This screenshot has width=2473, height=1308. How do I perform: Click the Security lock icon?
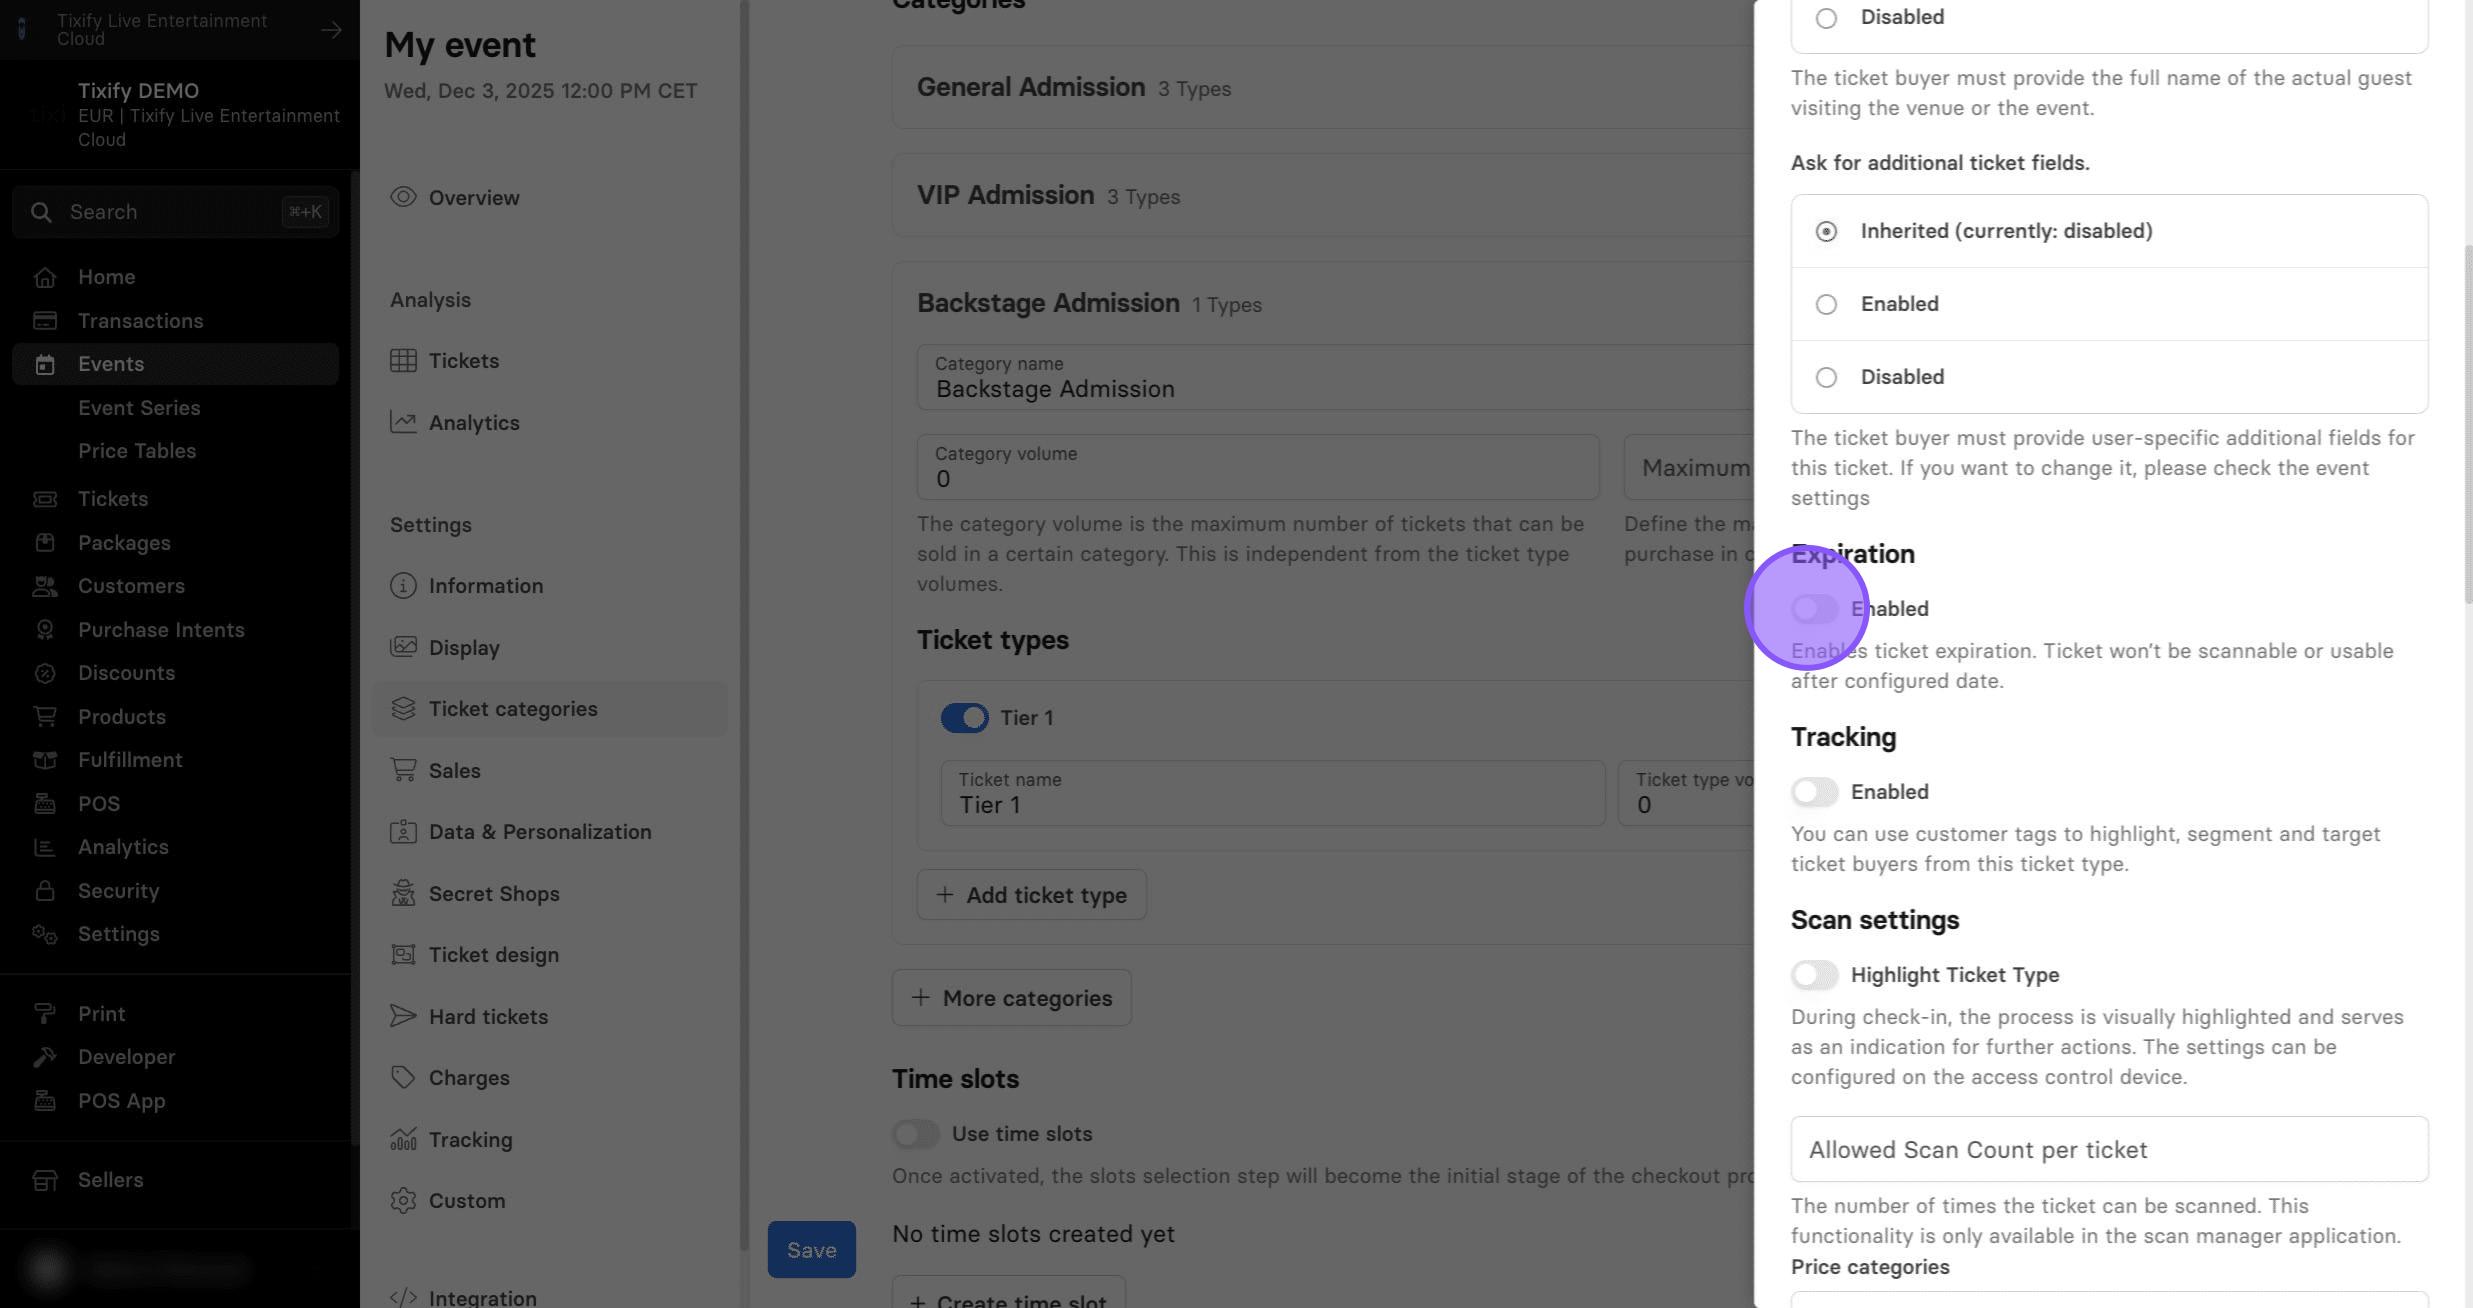coord(44,891)
